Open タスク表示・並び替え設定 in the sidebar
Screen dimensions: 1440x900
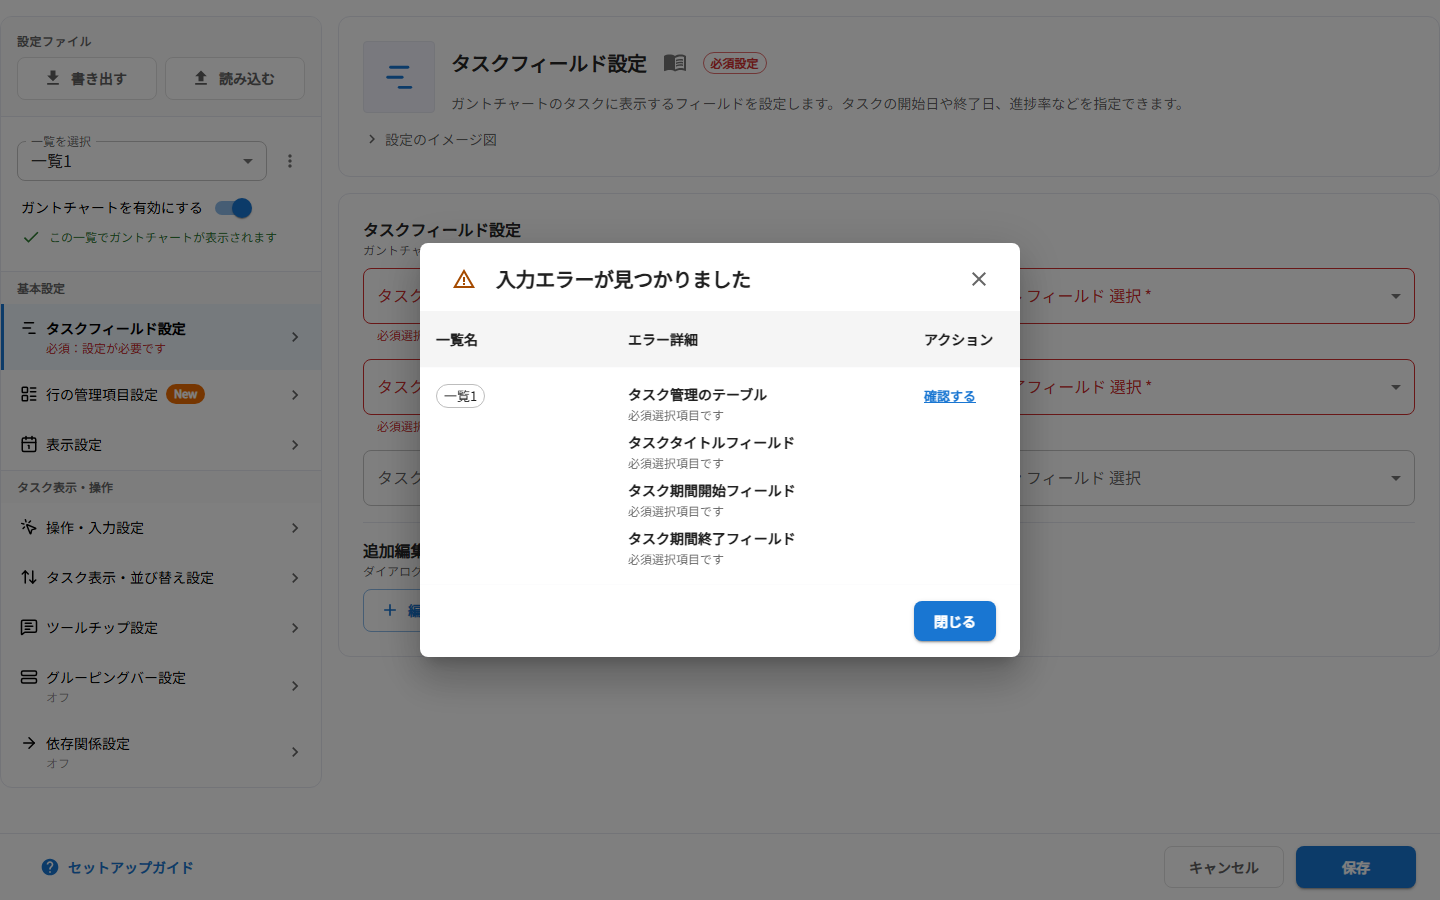(161, 578)
